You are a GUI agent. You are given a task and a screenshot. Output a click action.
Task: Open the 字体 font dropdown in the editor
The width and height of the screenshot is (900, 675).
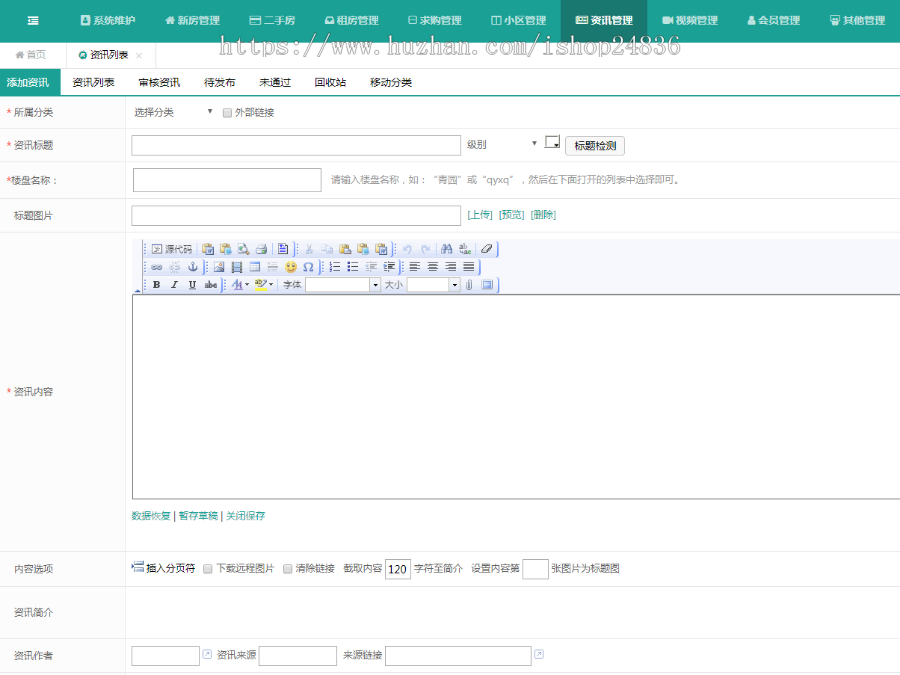pos(340,284)
